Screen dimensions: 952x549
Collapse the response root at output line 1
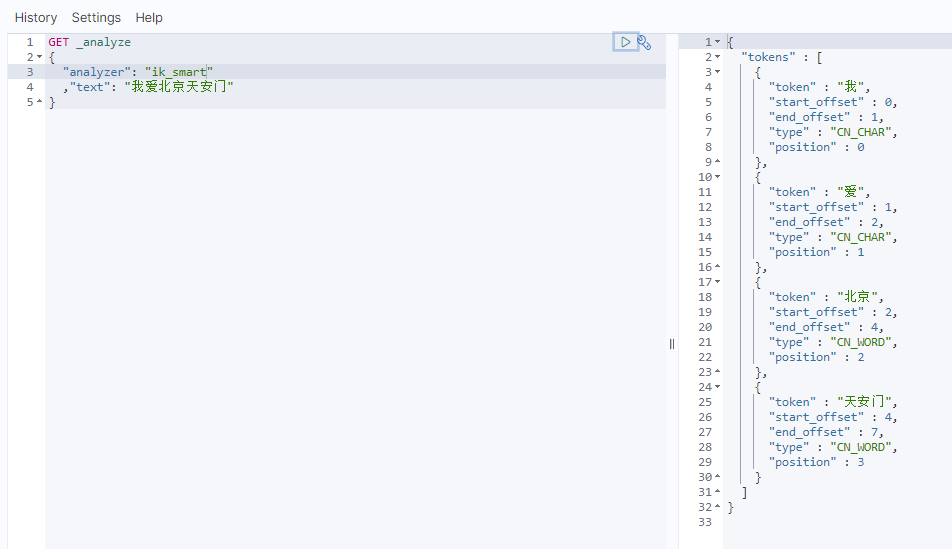point(717,42)
